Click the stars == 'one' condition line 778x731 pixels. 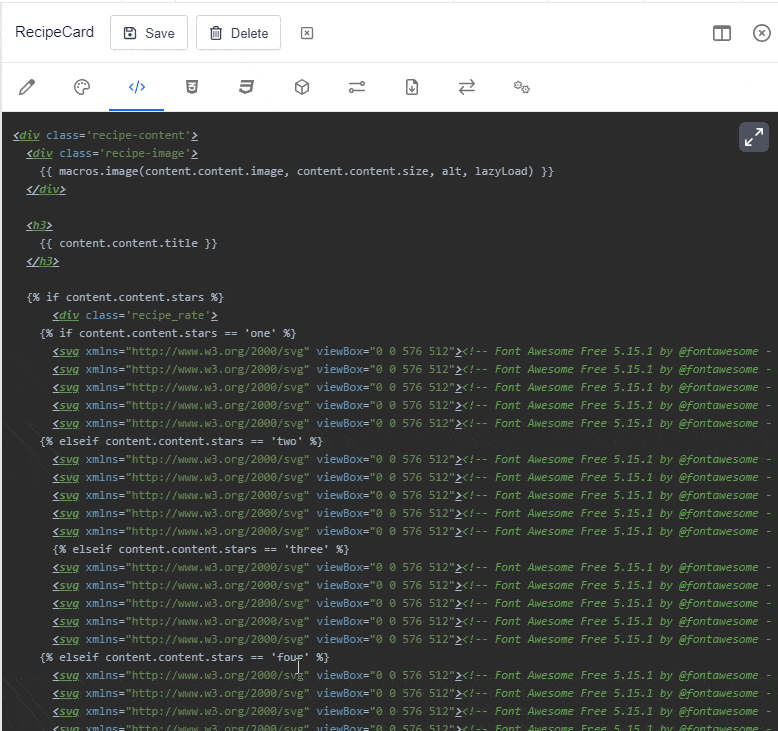click(x=168, y=333)
